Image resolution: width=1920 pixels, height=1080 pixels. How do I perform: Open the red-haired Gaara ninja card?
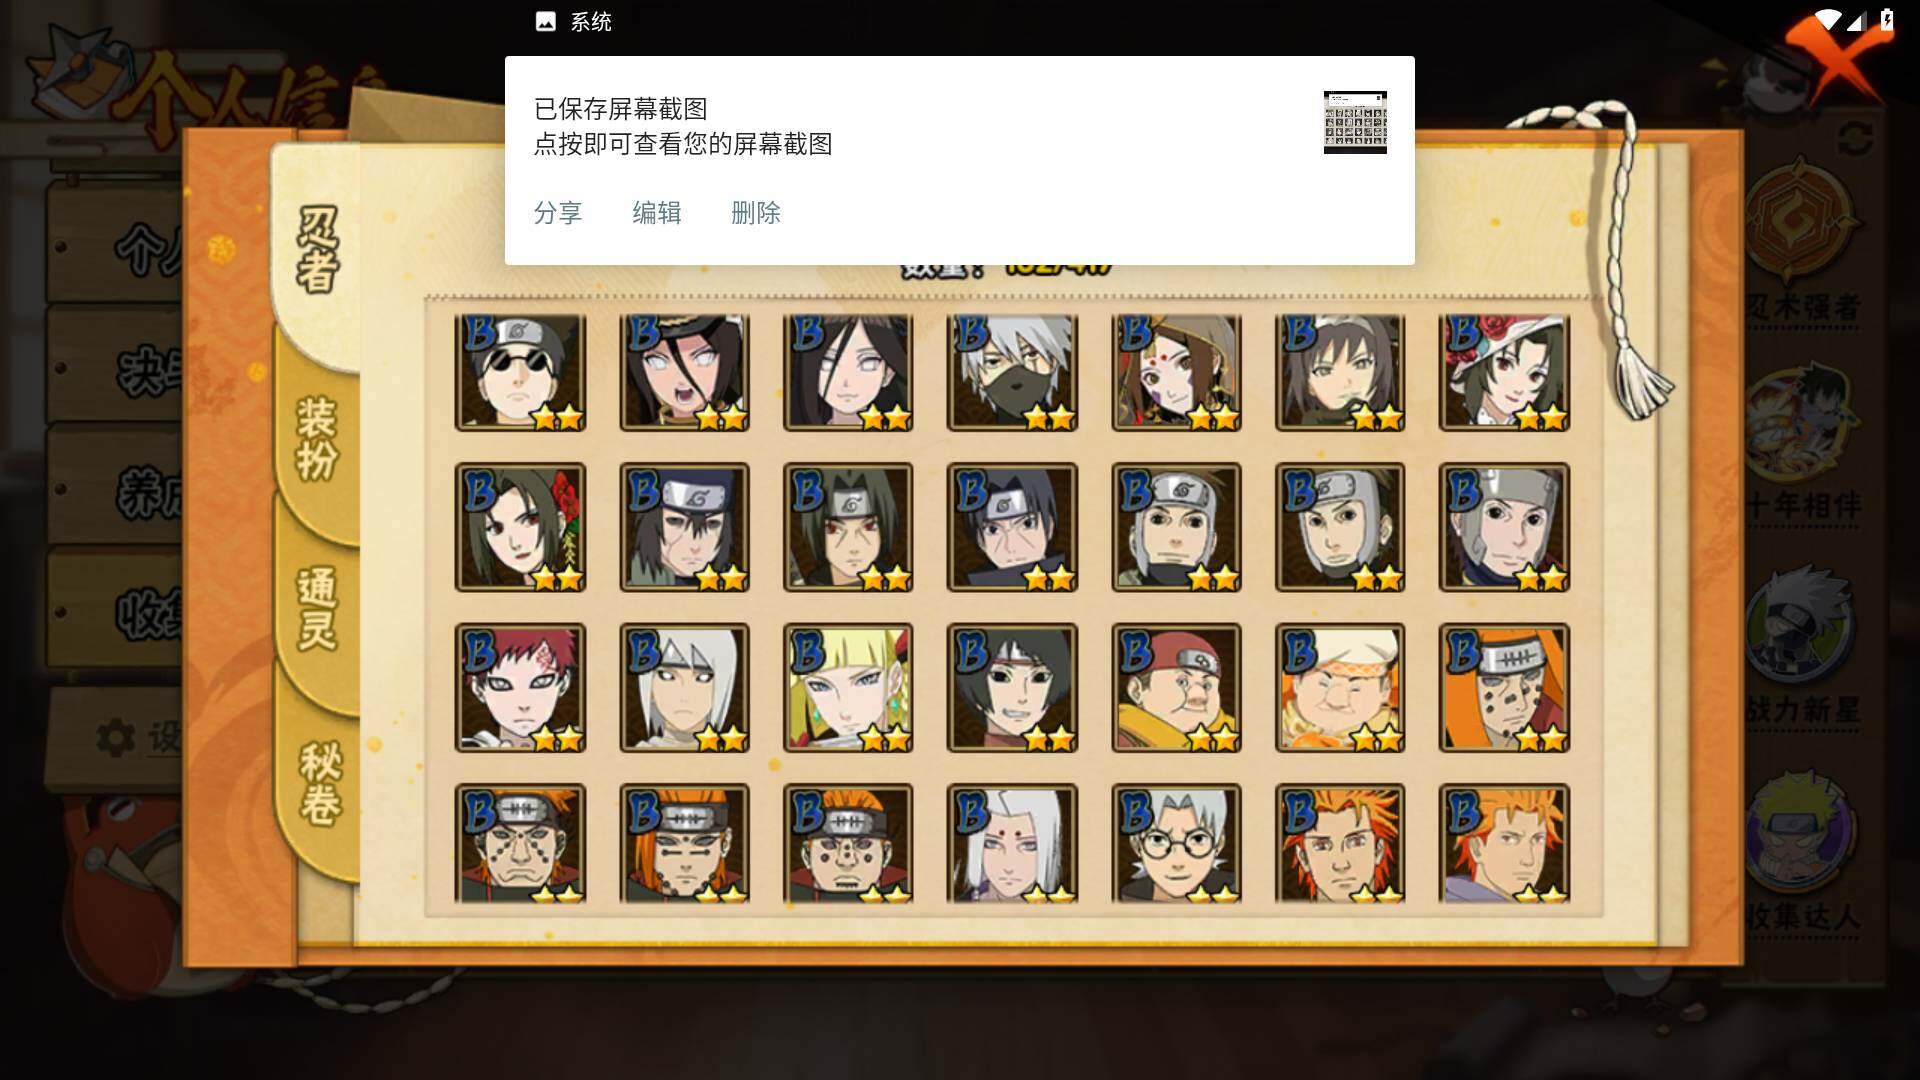coord(520,687)
